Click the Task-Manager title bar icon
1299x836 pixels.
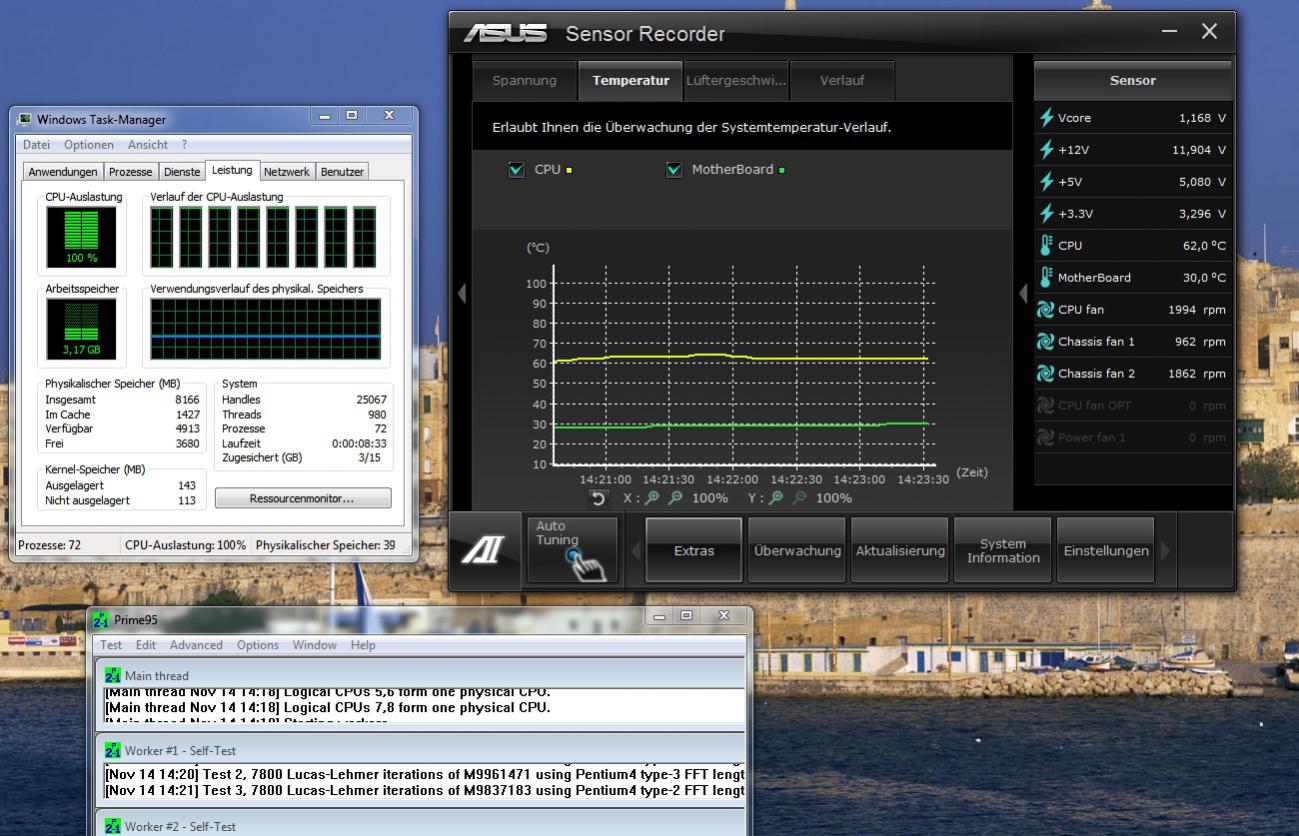tap(25, 119)
